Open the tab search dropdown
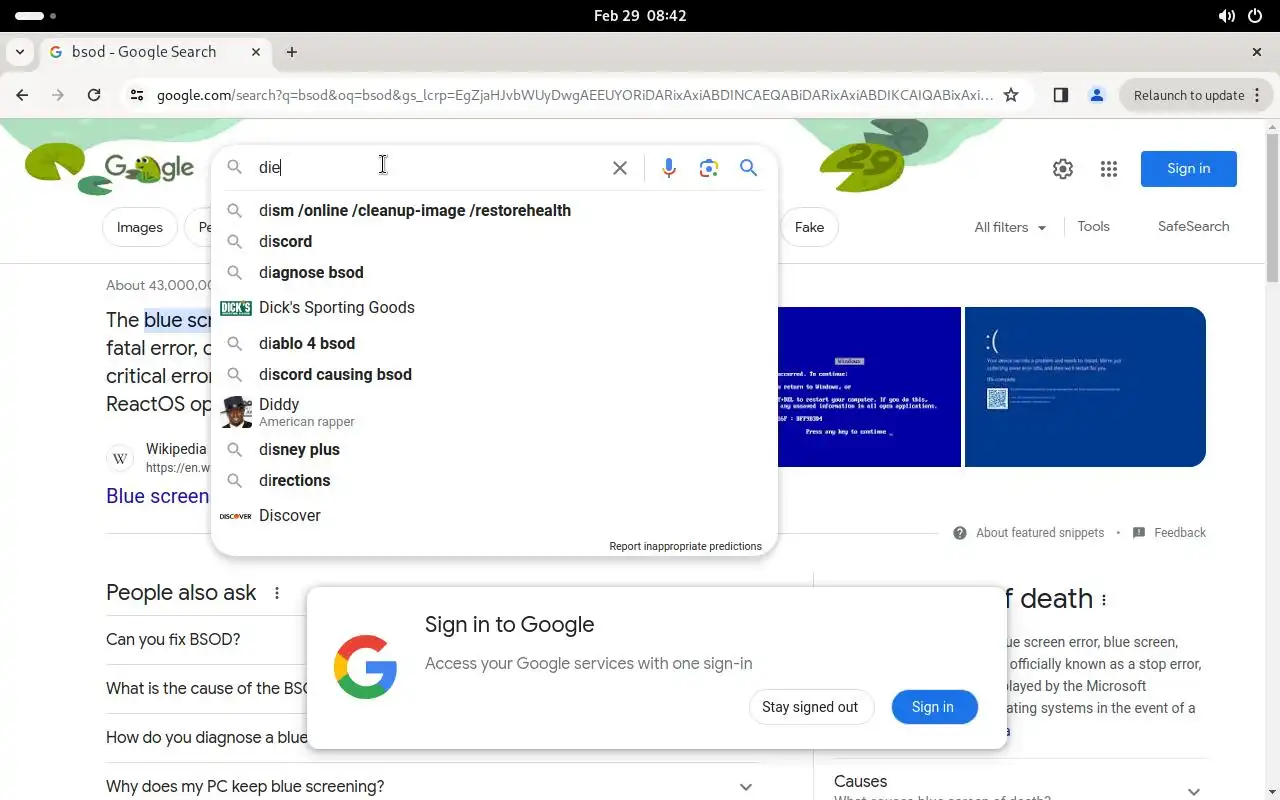 [x=21, y=52]
